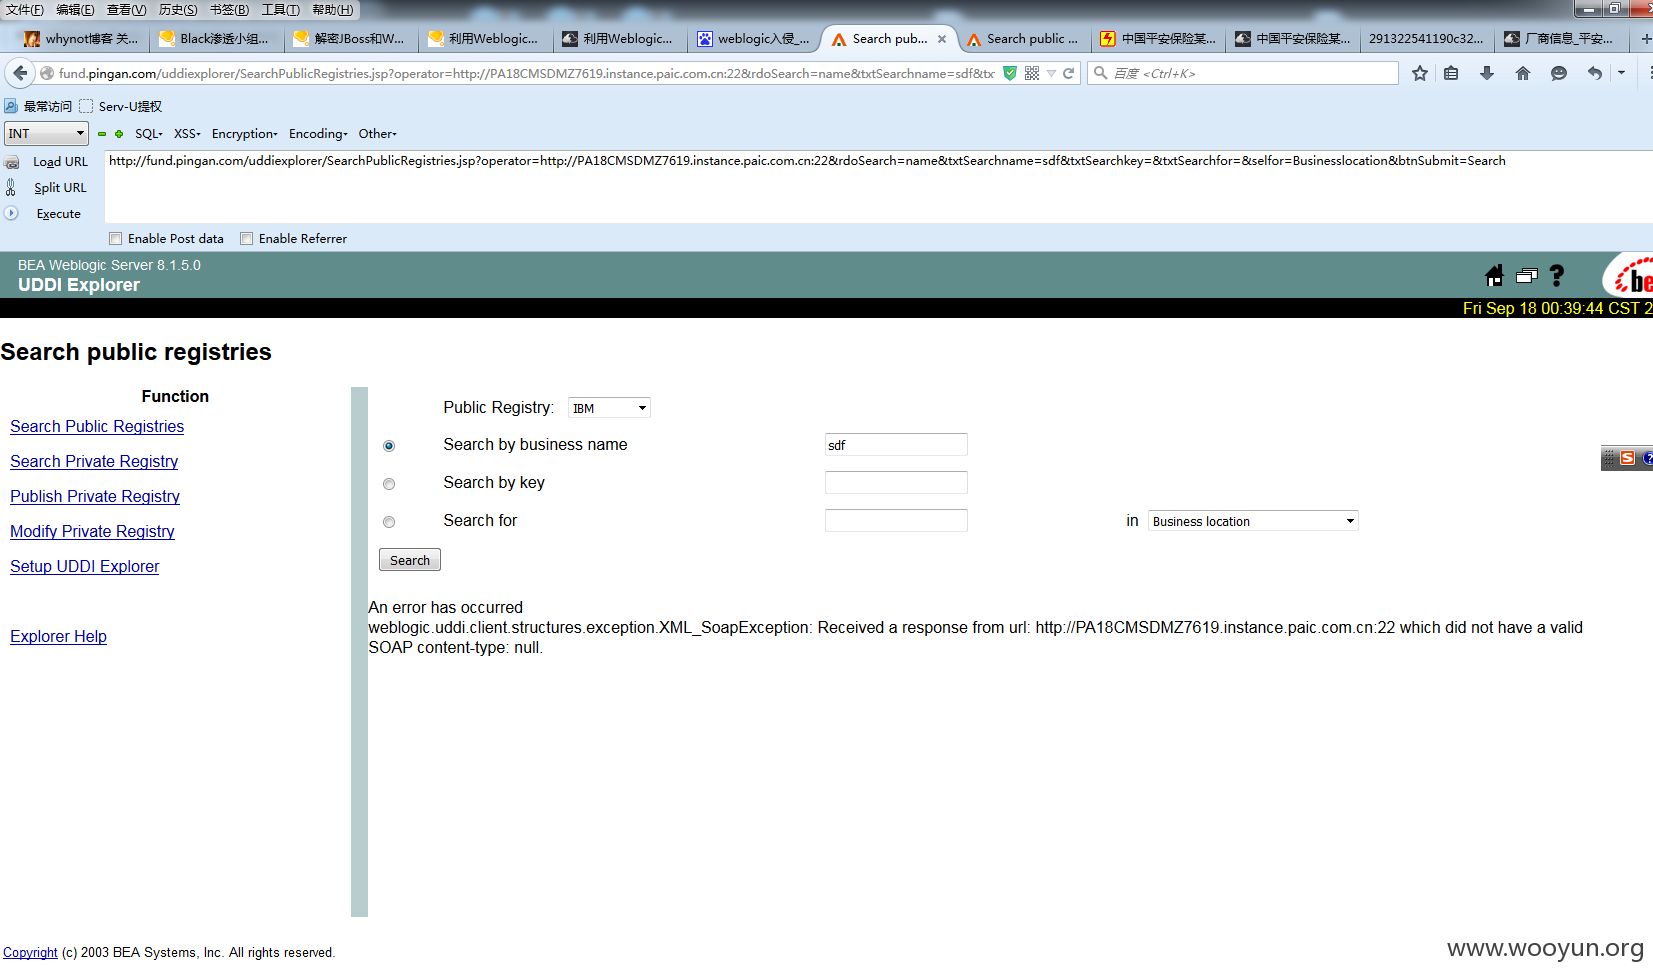
Task: Open the 工具(T) menu
Action: click(x=280, y=10)
